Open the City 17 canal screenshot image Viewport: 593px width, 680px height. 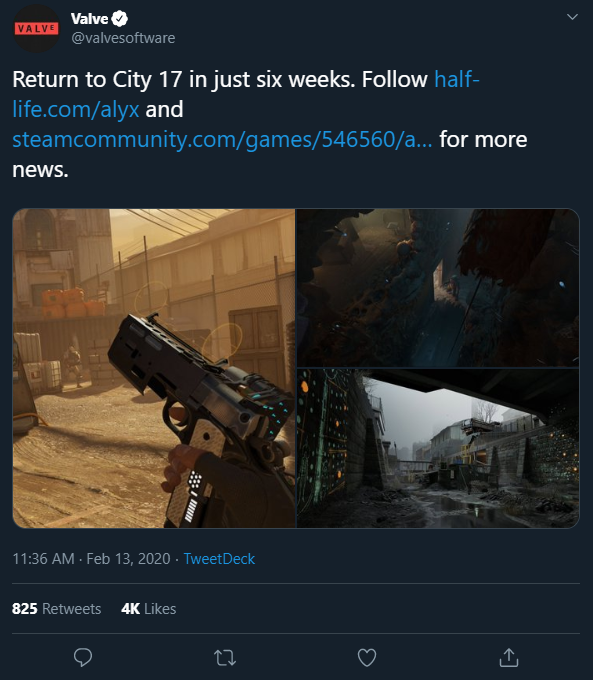point(438,448)
